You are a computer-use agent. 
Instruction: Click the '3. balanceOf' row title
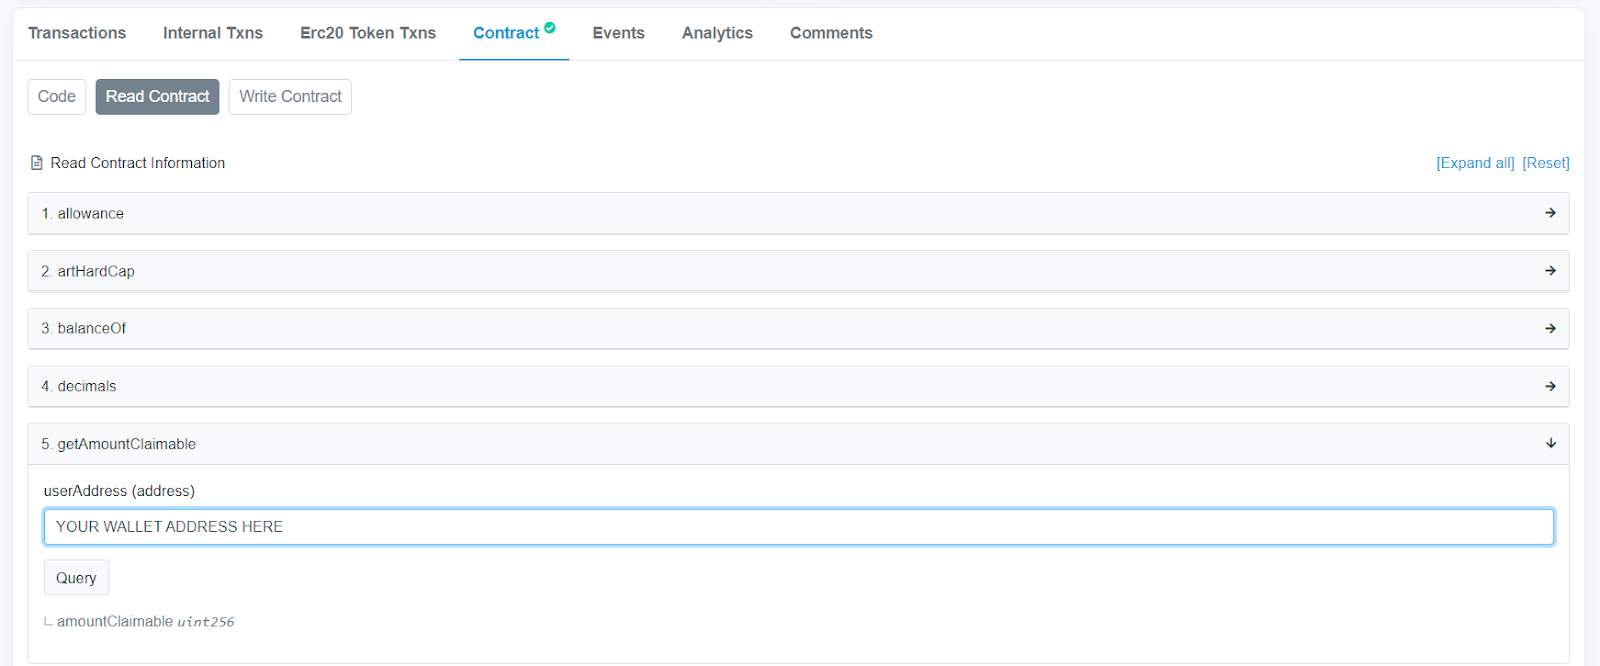pyautogui.click(x=84, y=328)
